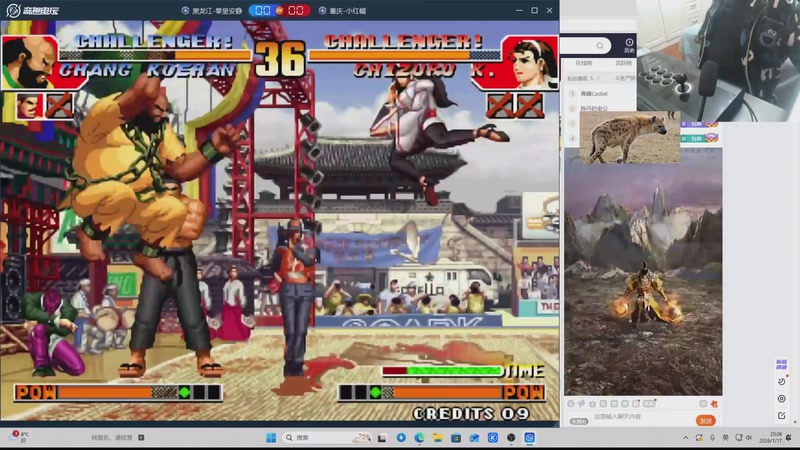The image size is (800, 450).
Task: Open Microsoft Edge from the taskbar
Action: pos(419,438)
